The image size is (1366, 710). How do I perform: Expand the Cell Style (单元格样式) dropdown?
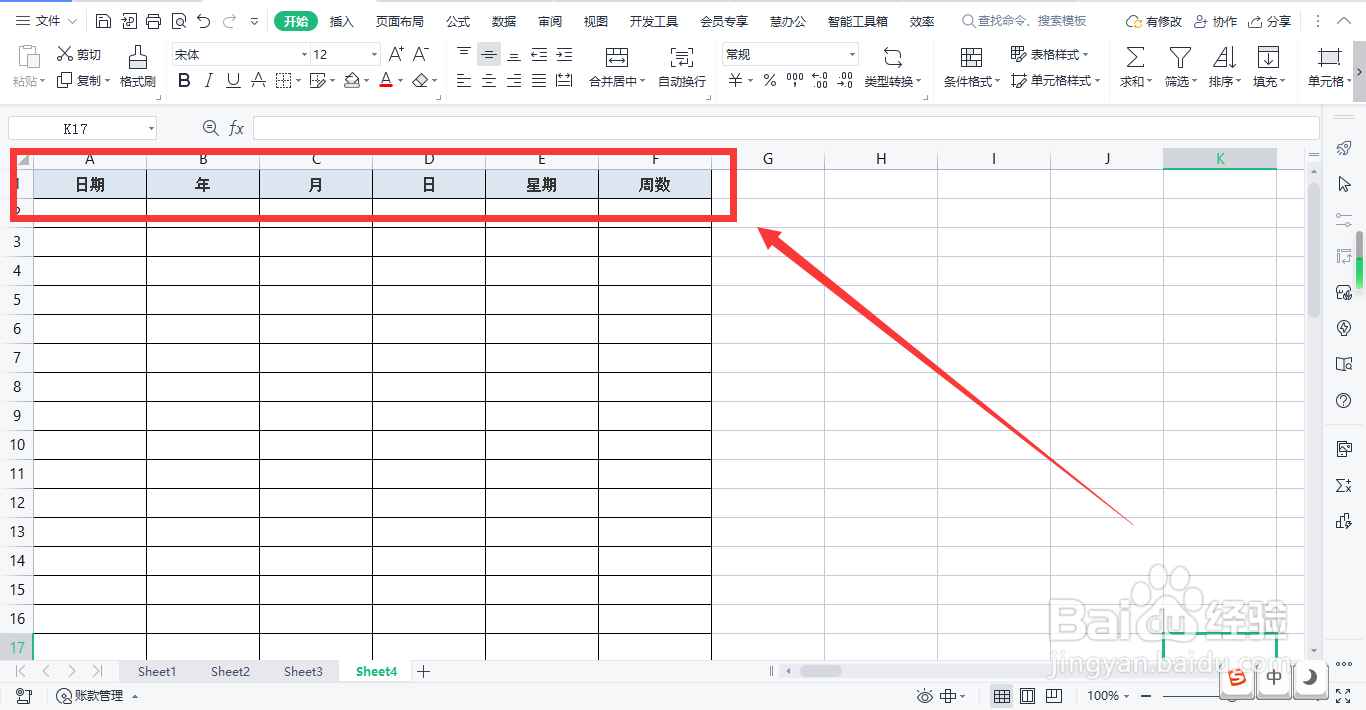pos(1098,82)
